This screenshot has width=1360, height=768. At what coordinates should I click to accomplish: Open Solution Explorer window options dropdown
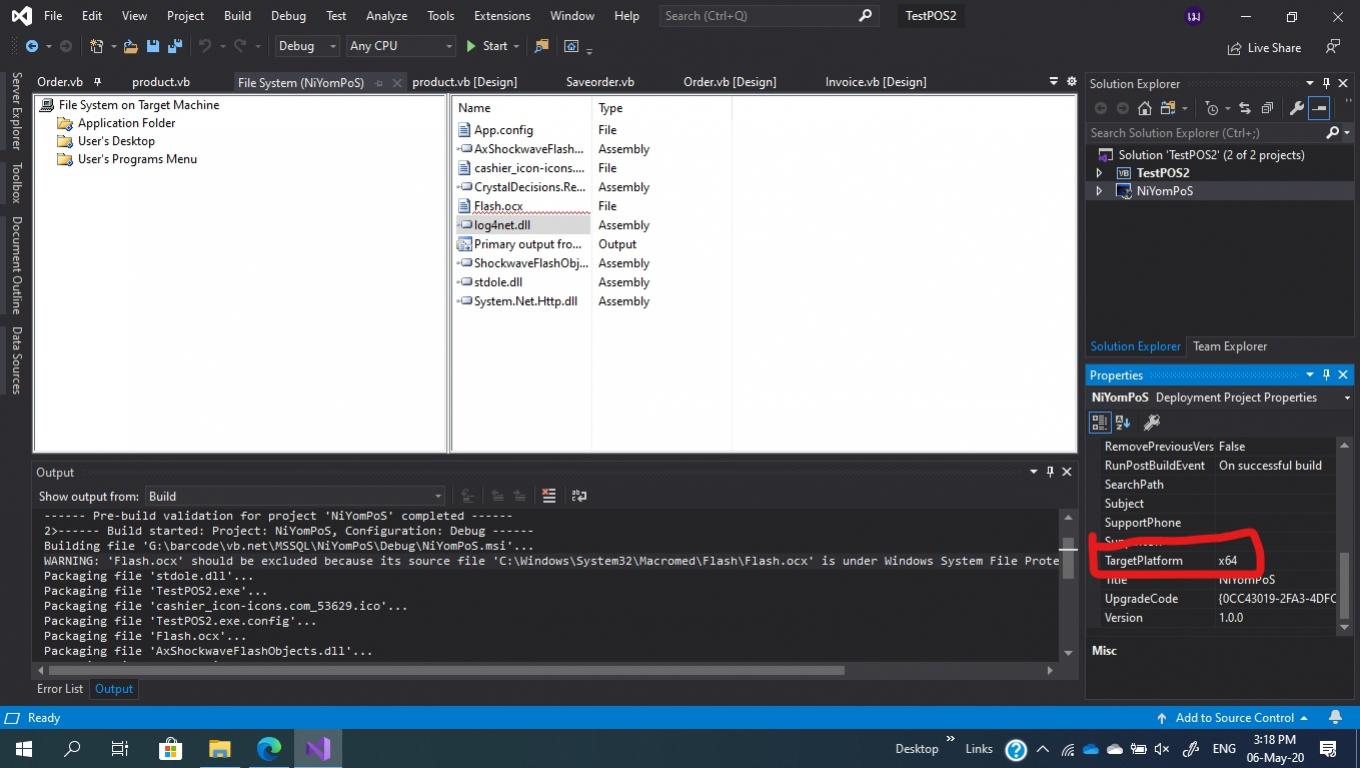click(1310, 83)
